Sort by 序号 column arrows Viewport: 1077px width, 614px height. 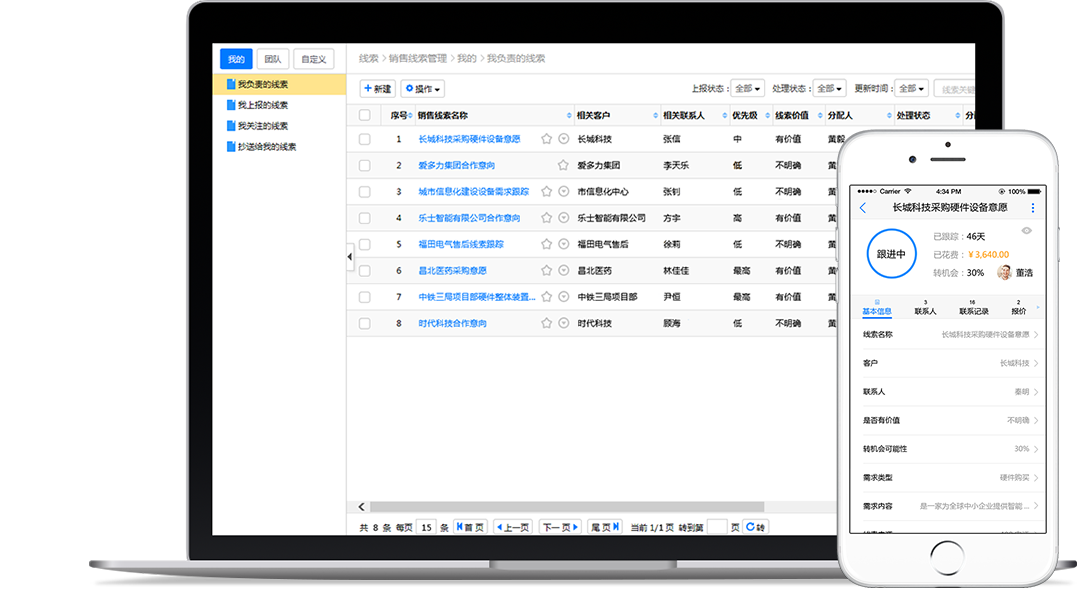pyautogui.click(x=410, y=115)
